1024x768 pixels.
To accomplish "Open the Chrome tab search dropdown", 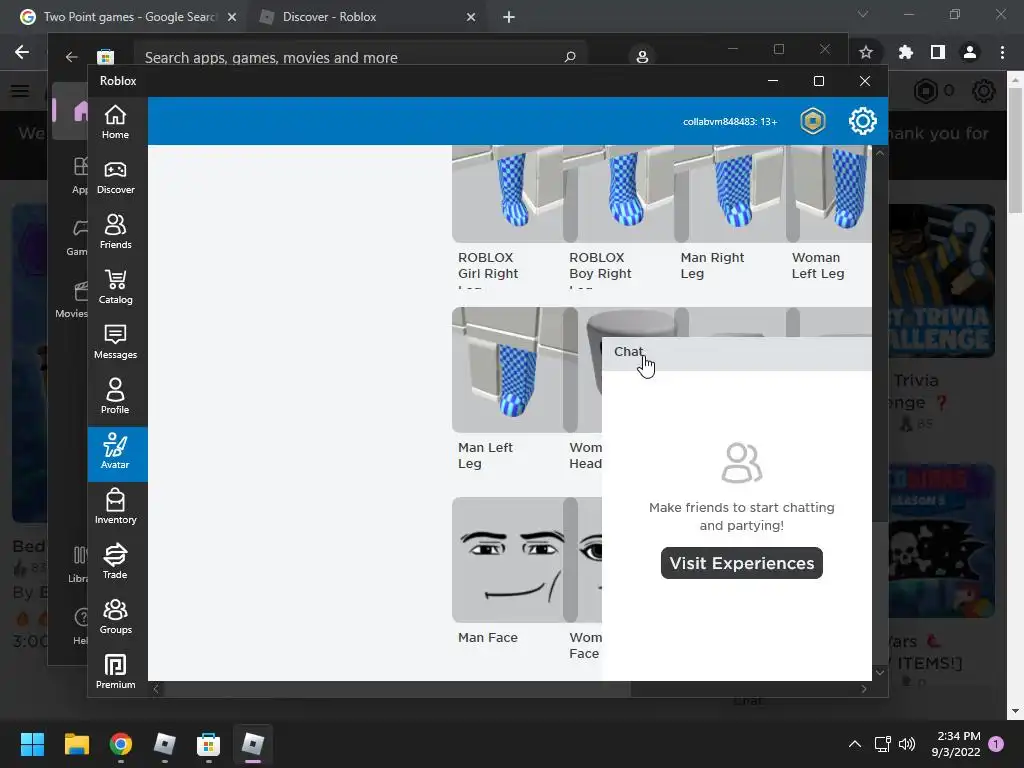I will pyautogui.click(x=863, y=14).
